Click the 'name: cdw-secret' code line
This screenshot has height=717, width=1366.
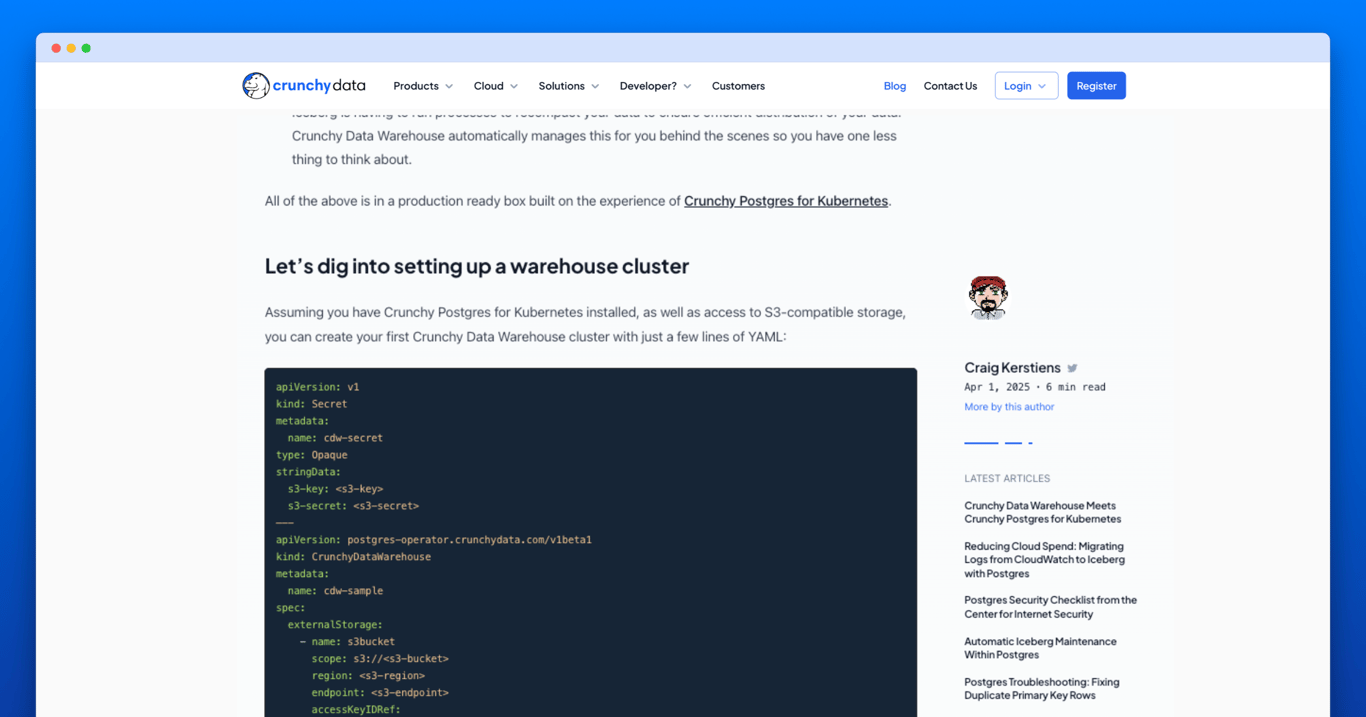tap(335, 438)
